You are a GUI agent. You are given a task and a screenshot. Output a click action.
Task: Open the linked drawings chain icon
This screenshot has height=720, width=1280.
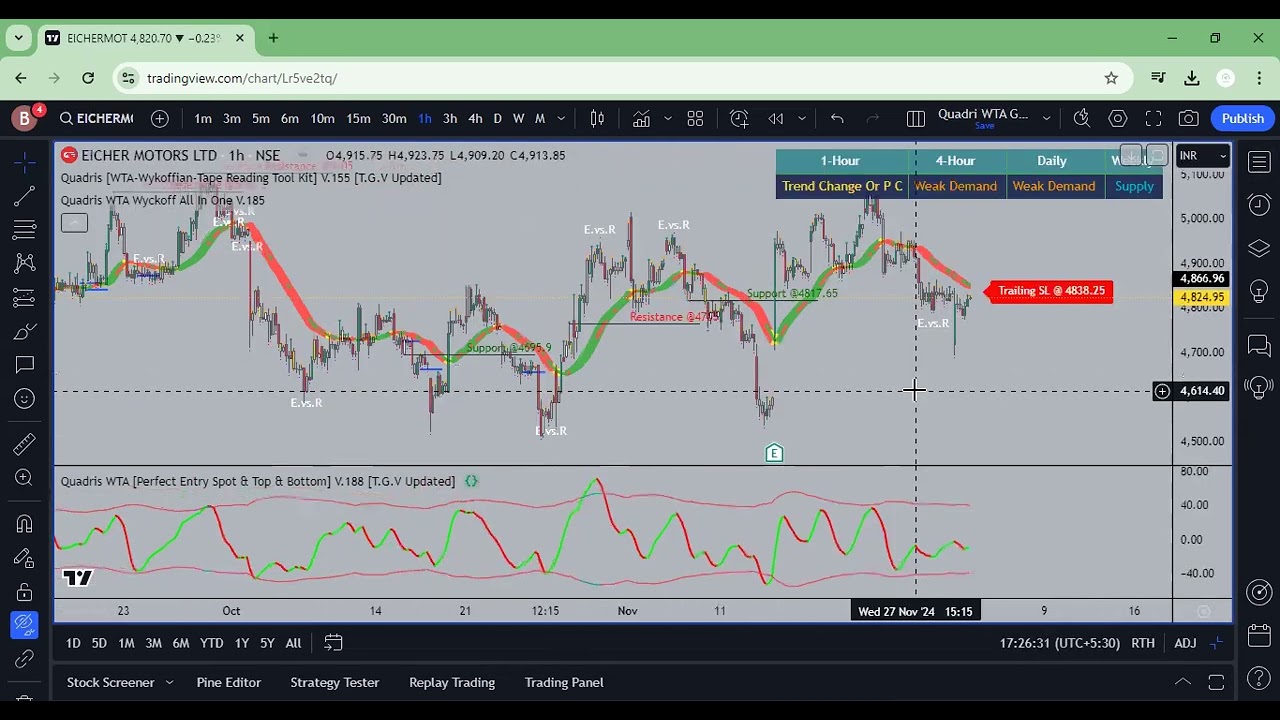[x=25, y=660]
